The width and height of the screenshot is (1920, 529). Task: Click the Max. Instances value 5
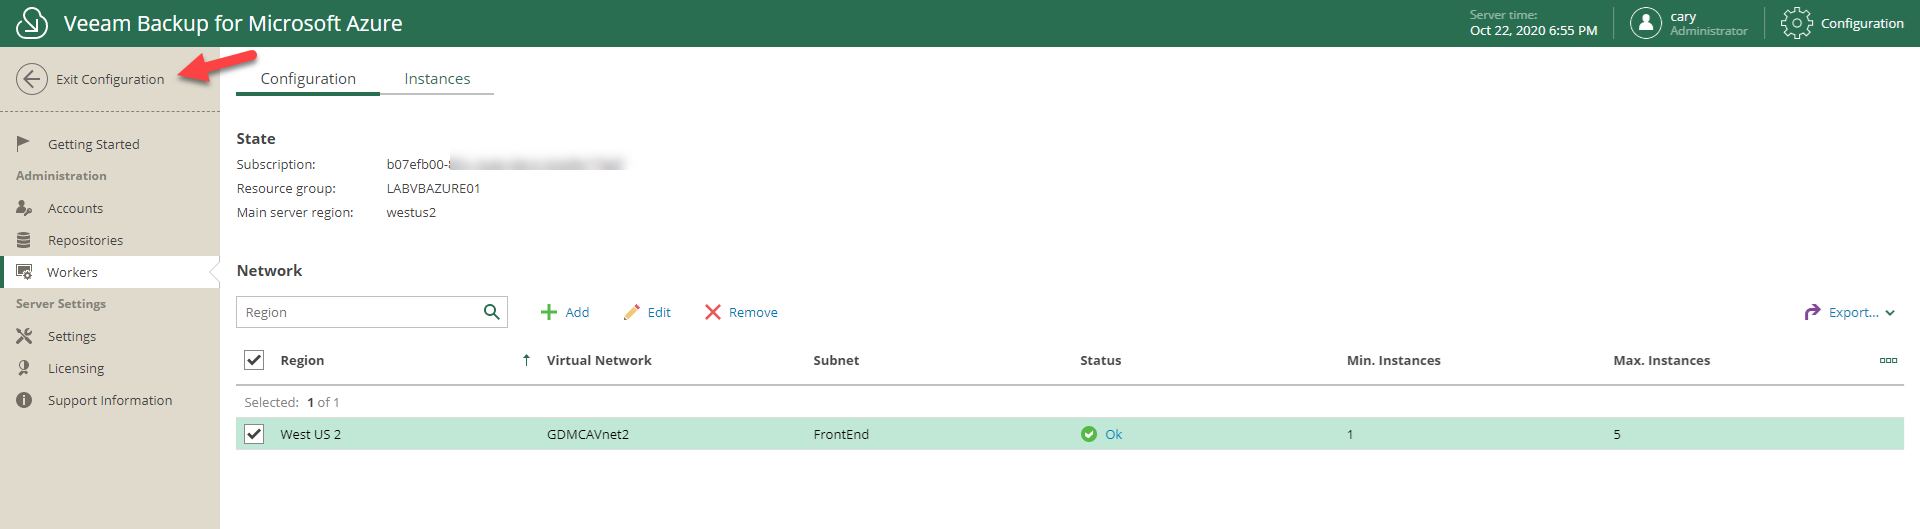(x=1617, y=434)
